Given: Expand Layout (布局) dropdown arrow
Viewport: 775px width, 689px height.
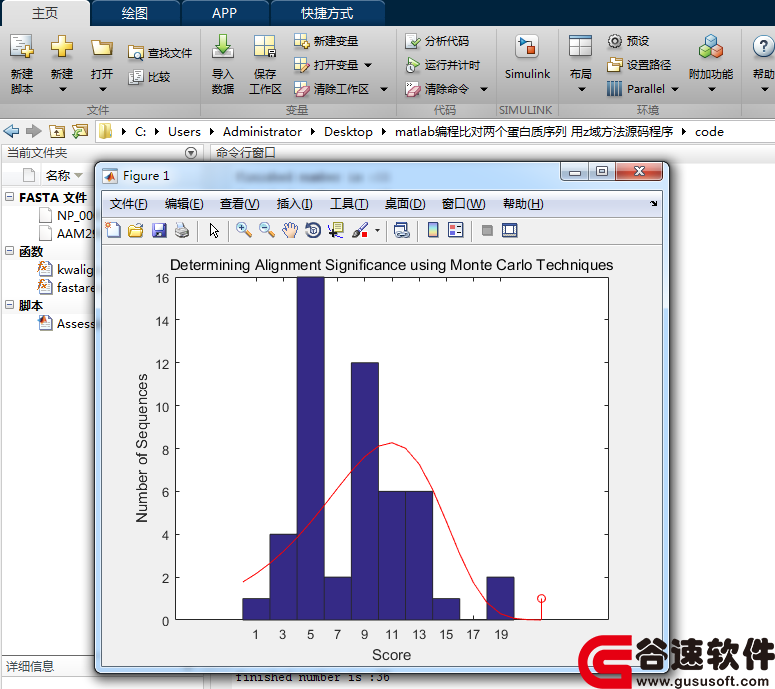Looking at the screenshot, I should tap(581, 89).
